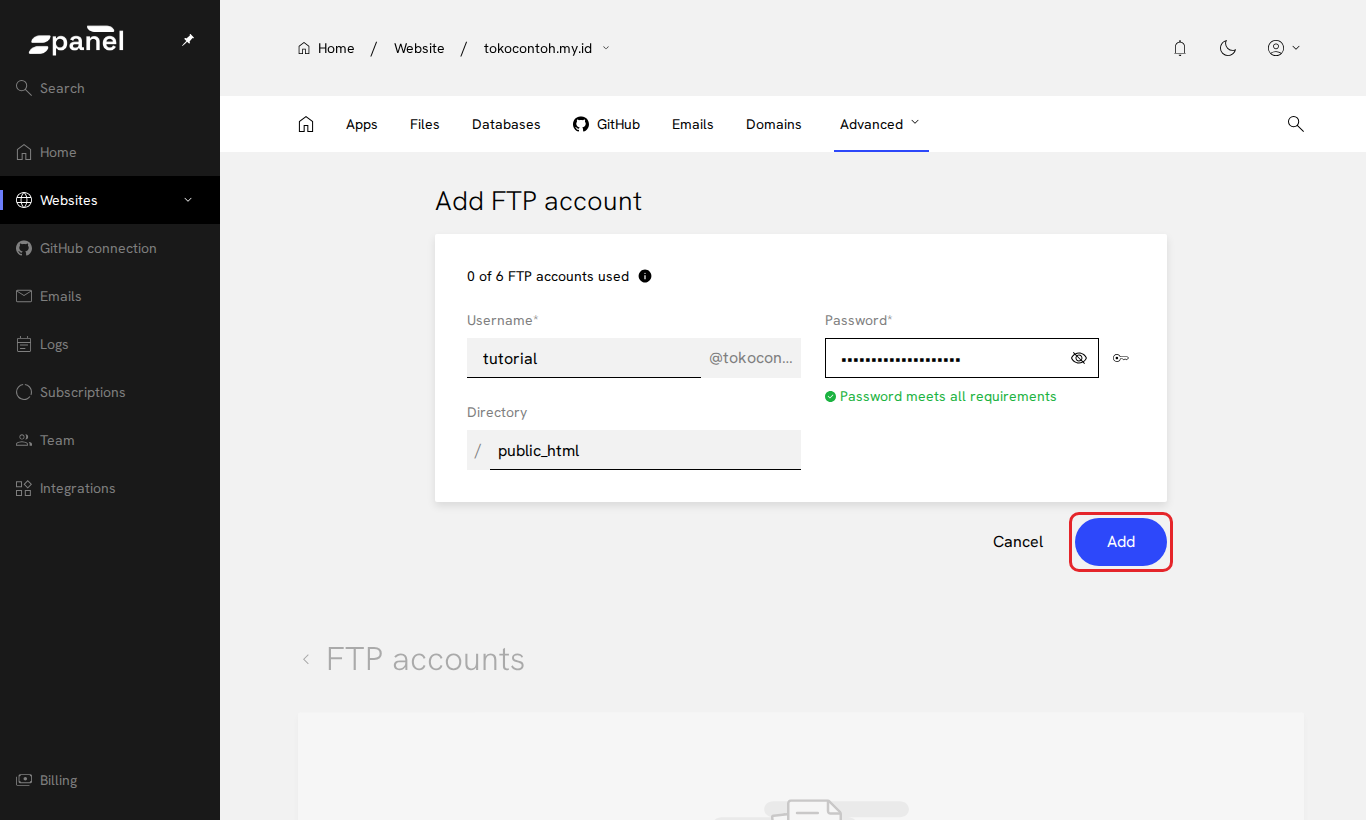Open Billing in the sidebar
Screen dimensions: 1366x820
(110, 780)
